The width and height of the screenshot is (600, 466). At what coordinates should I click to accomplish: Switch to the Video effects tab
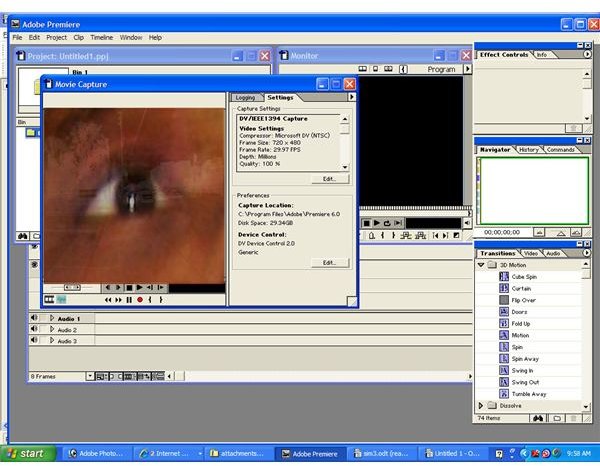[531, 253]
